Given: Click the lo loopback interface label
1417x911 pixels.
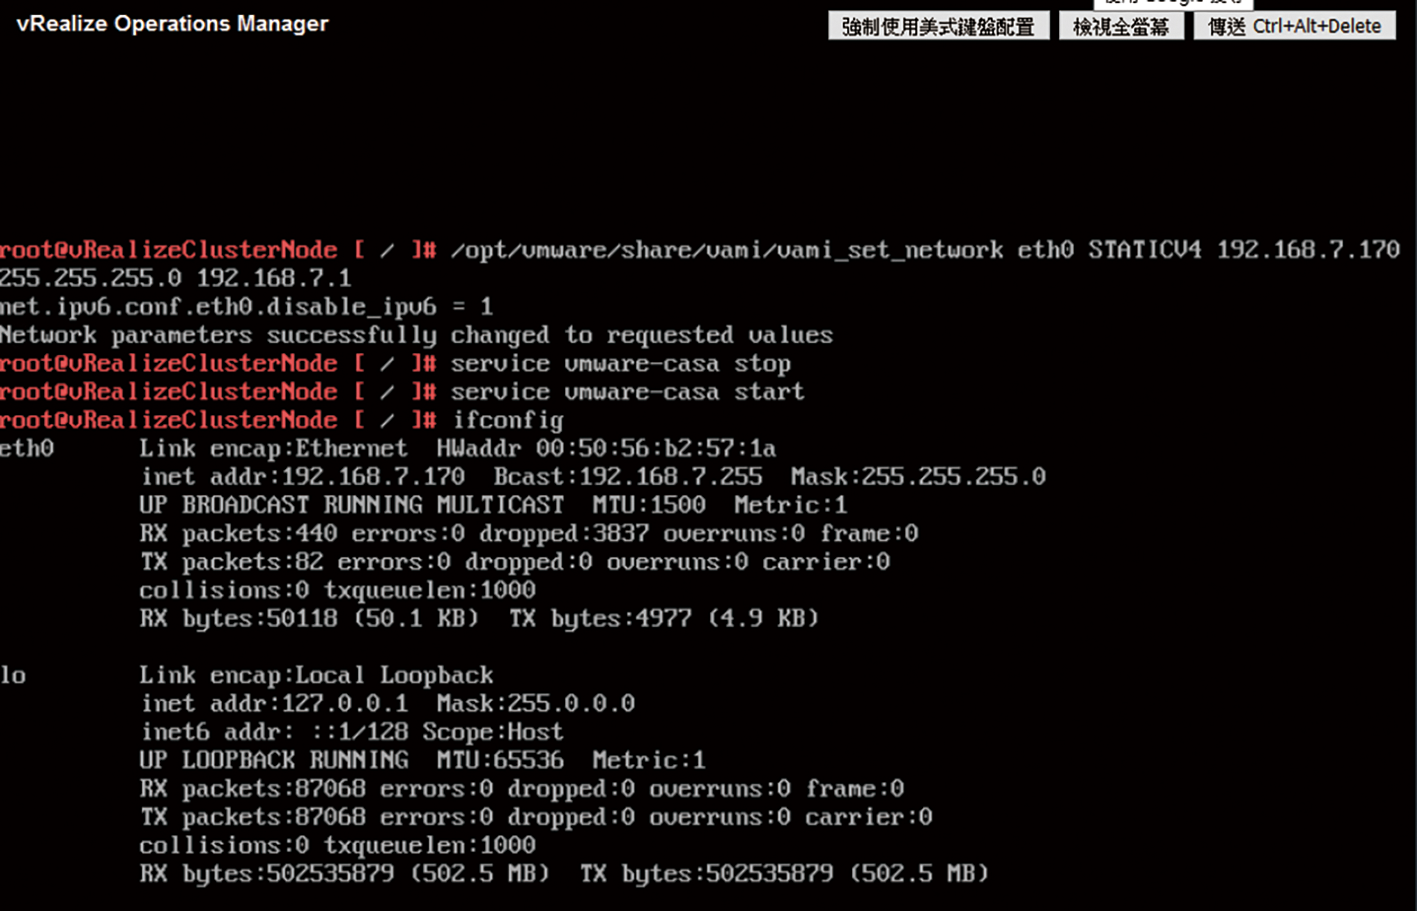Looking at the screenshot, I should [13, 675].
